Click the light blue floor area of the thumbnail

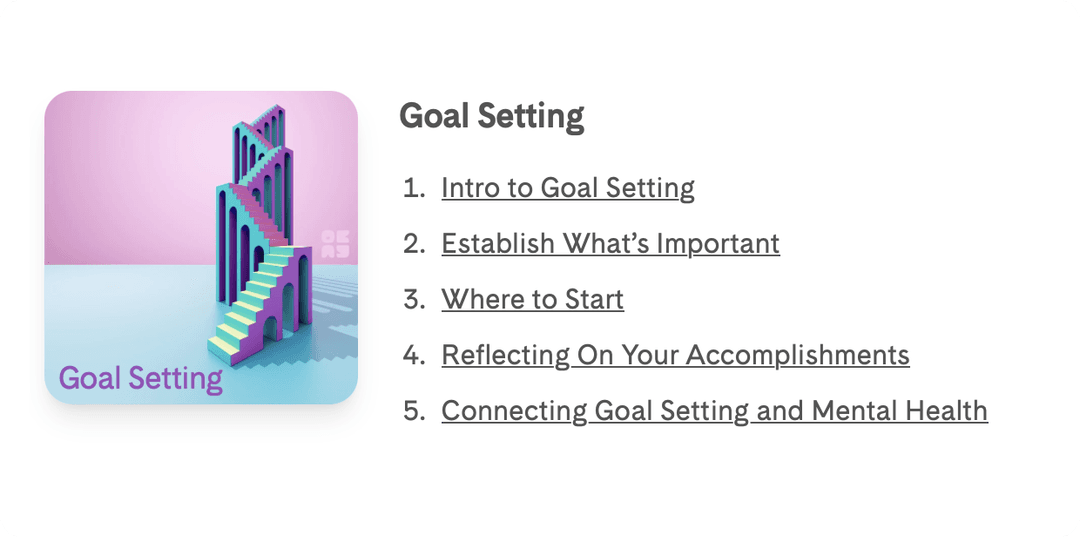click(124, 310)
